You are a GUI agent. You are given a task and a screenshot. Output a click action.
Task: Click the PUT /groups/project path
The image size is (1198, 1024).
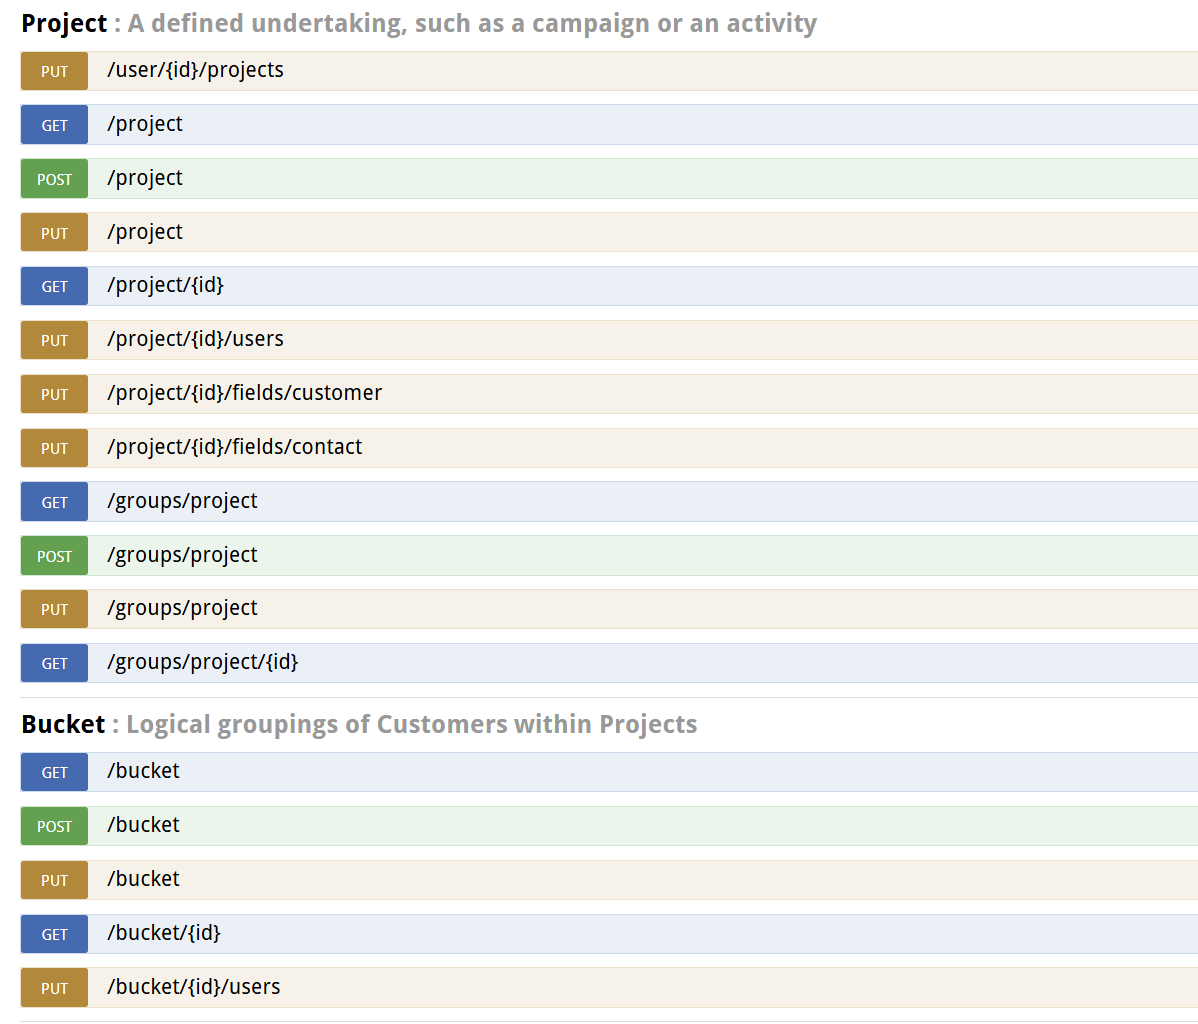click(182, 608)
